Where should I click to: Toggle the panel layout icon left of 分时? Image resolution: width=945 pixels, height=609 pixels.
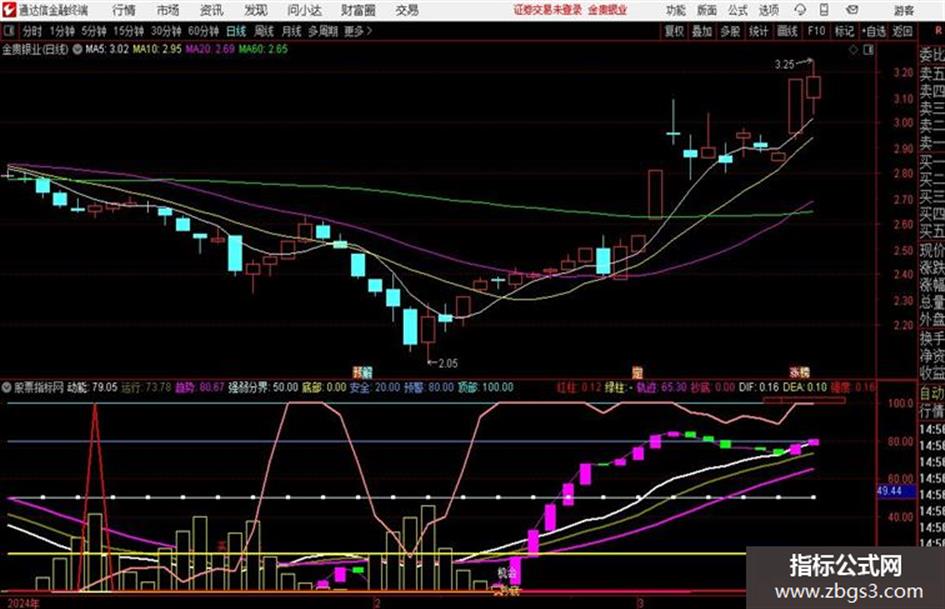(10, 31)
